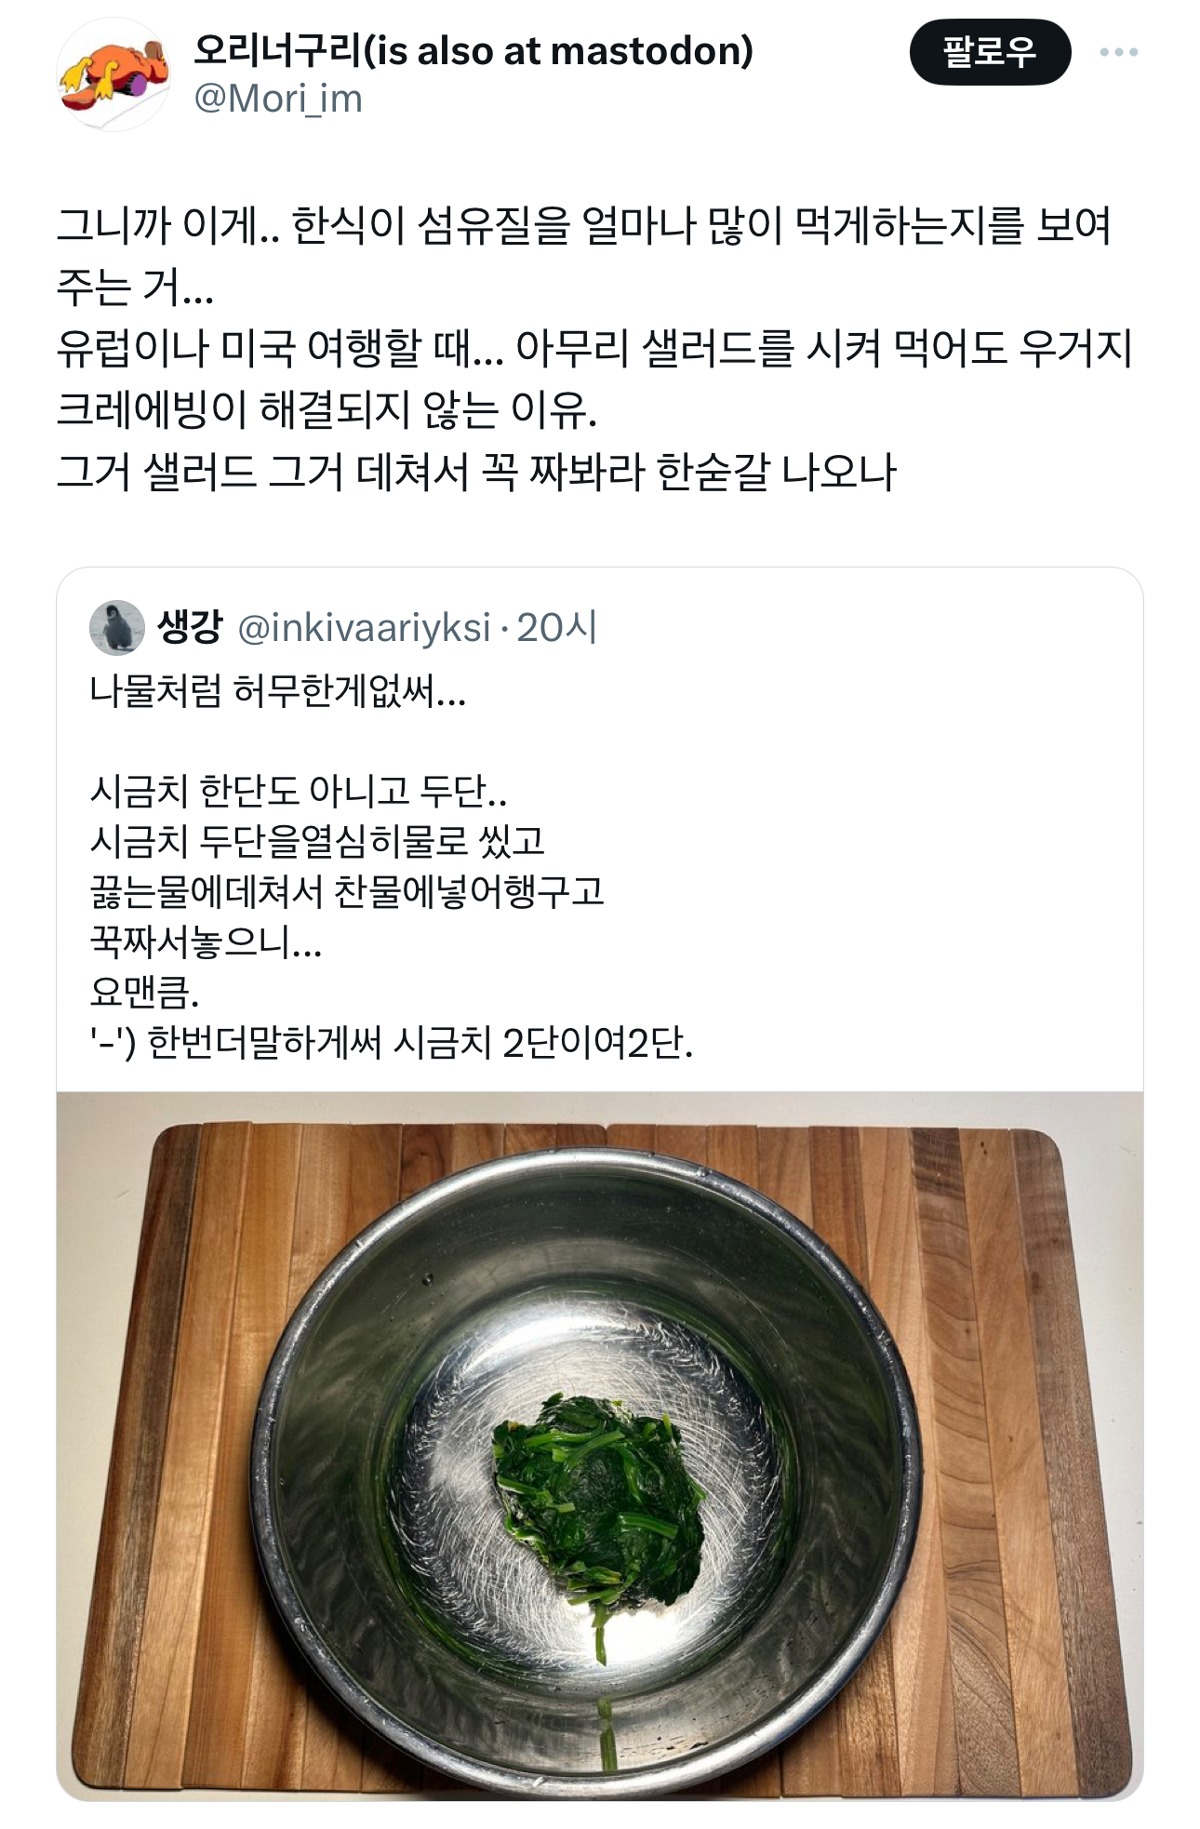Click the 20시 timestamp on quoted post
This screenshot has height=1829, width=1200.
tap(556, 628)
